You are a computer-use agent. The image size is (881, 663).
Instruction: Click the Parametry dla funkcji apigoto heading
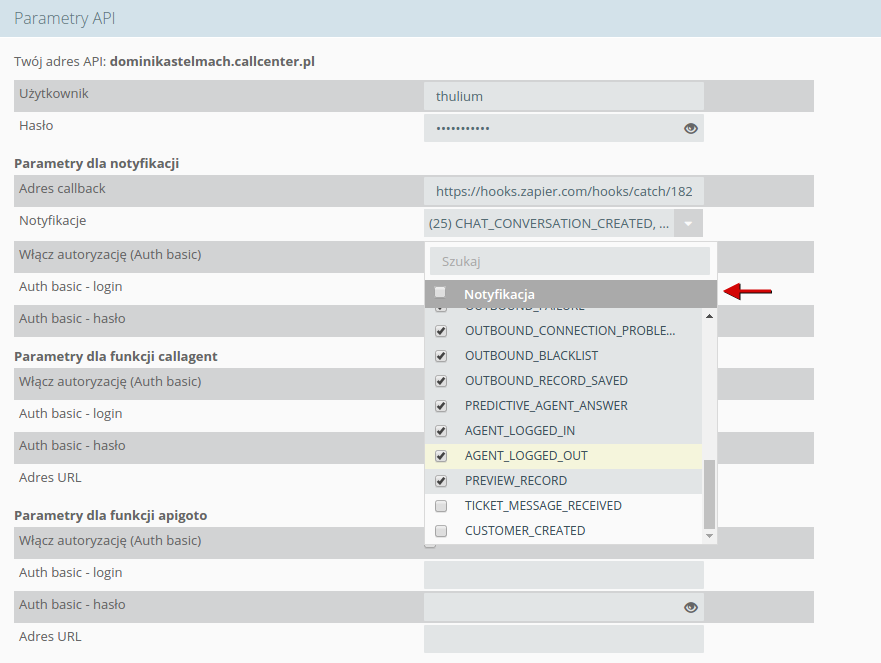(x=111, y=515)
